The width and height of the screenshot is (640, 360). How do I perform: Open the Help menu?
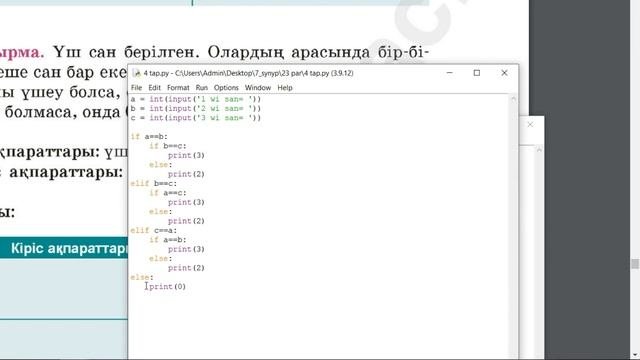click(x=285, y=88)
